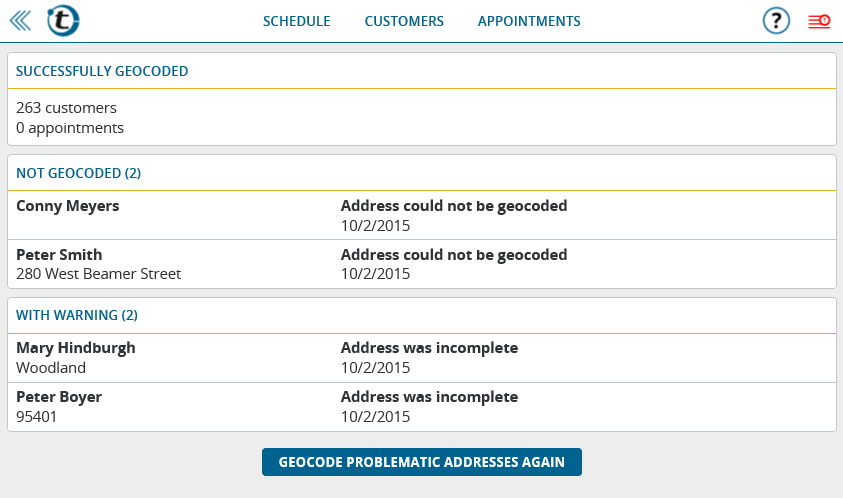Click Woodland address under Mary Hindburgh
The height and width of the screenshot is (498, 843).
tap(51, 367)
